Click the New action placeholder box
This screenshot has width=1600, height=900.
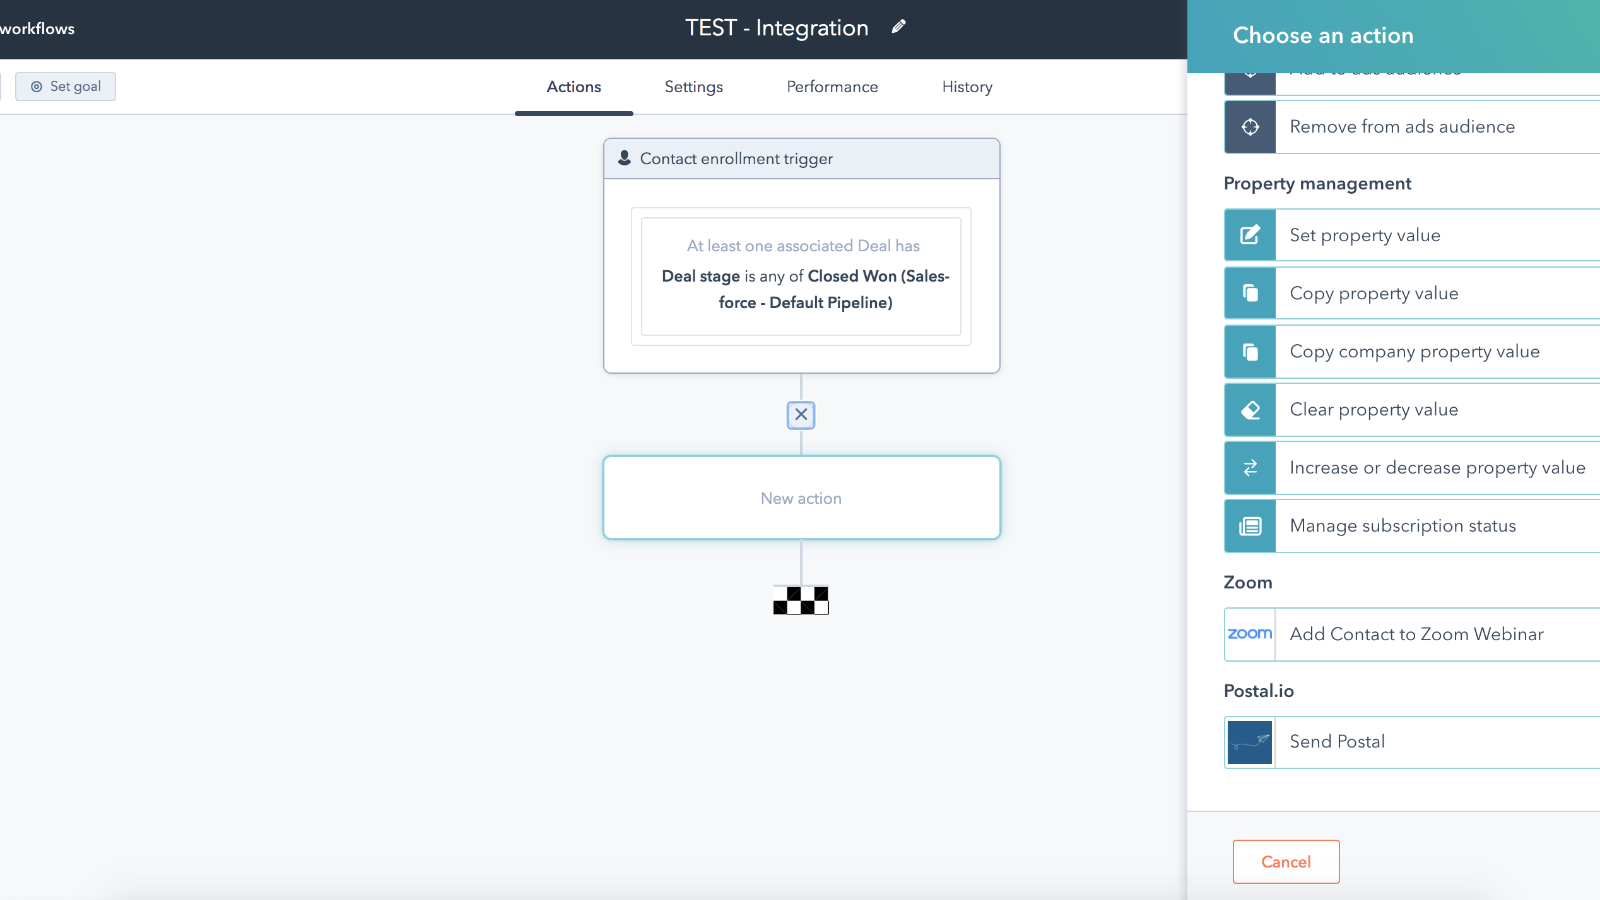click(x=800, y=497)
